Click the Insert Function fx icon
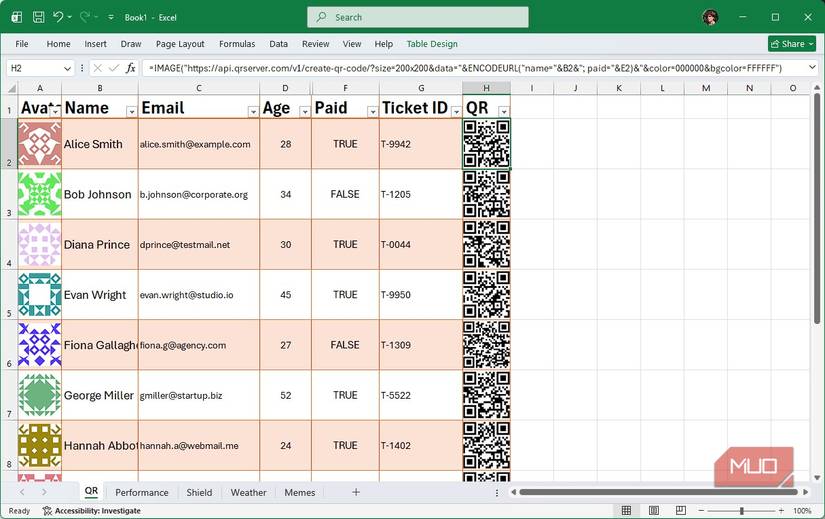The width and height of the screenshot is (825, 519). coord(130,68)
